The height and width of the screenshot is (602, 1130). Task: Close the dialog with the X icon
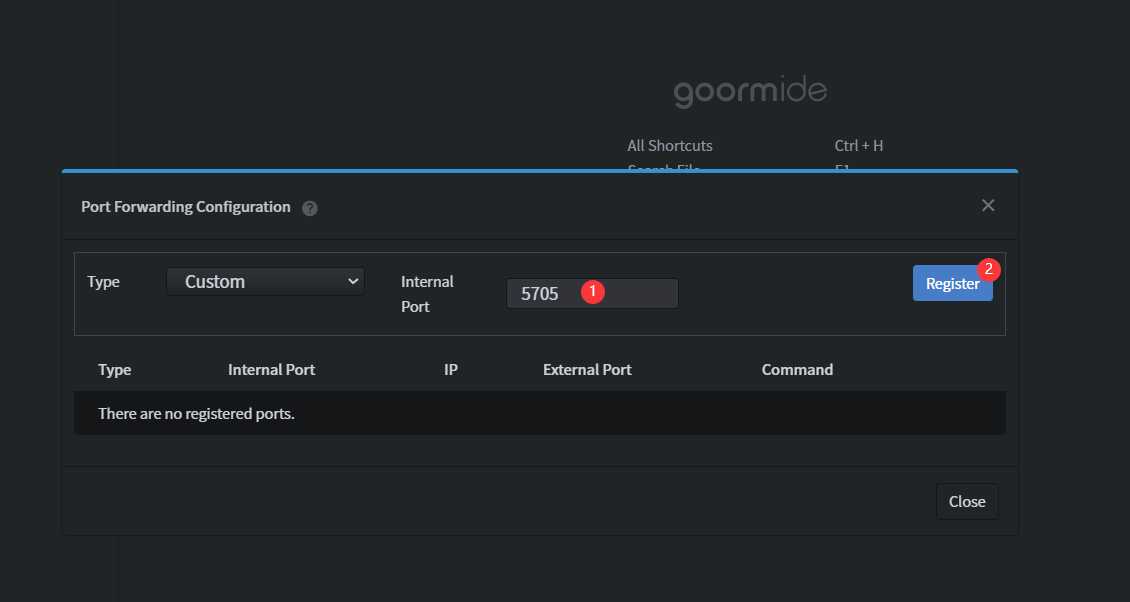(988, 205)
